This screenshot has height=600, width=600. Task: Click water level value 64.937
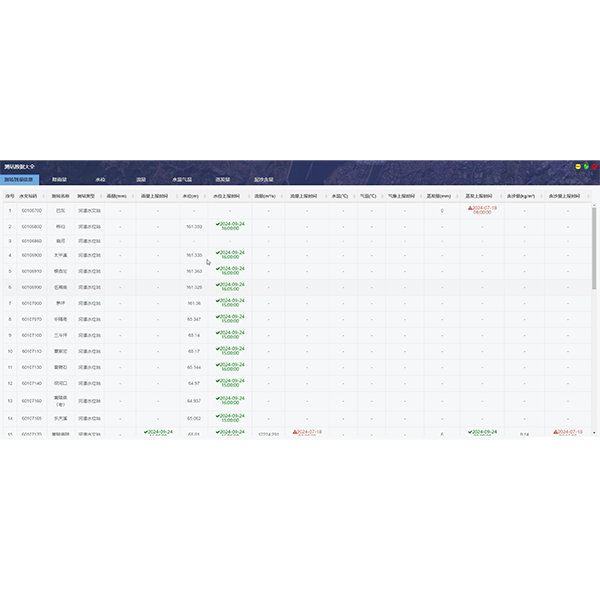tap(194, 401)
